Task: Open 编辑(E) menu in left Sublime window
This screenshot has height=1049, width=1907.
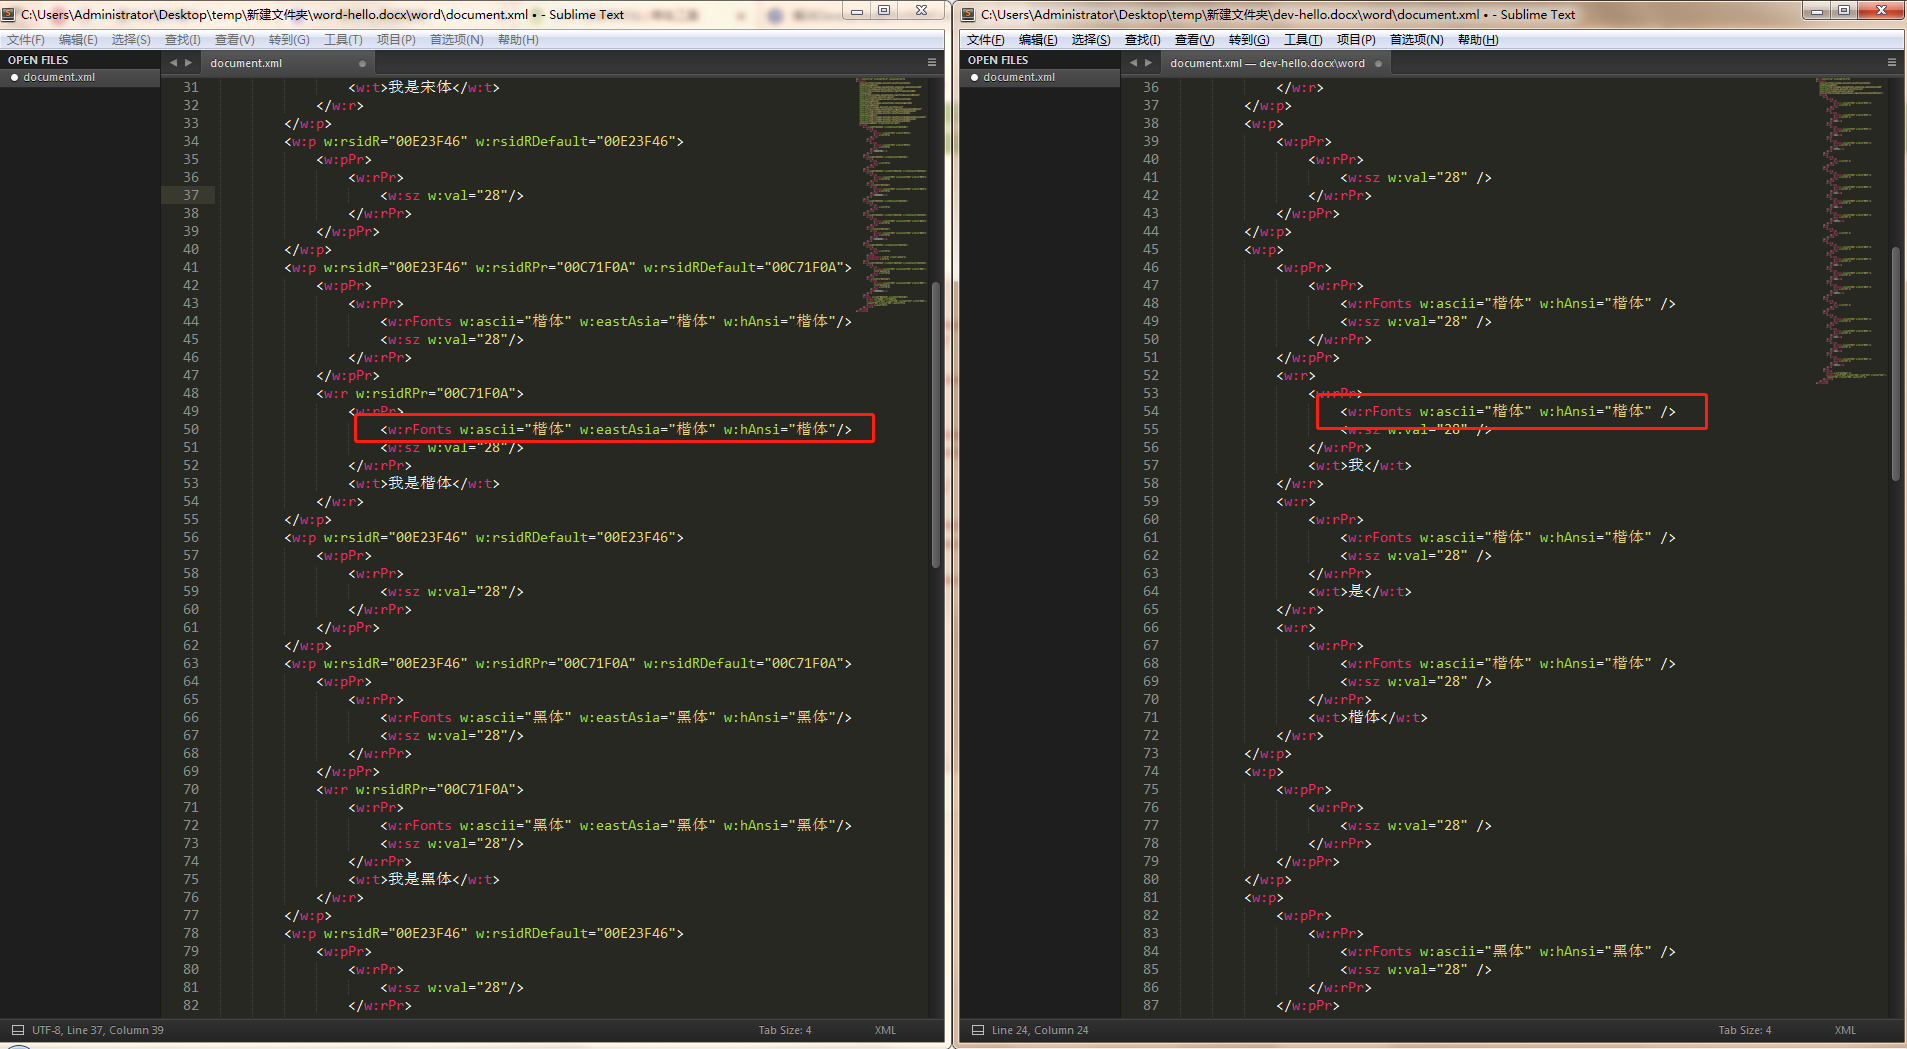Action: (78, 40)
